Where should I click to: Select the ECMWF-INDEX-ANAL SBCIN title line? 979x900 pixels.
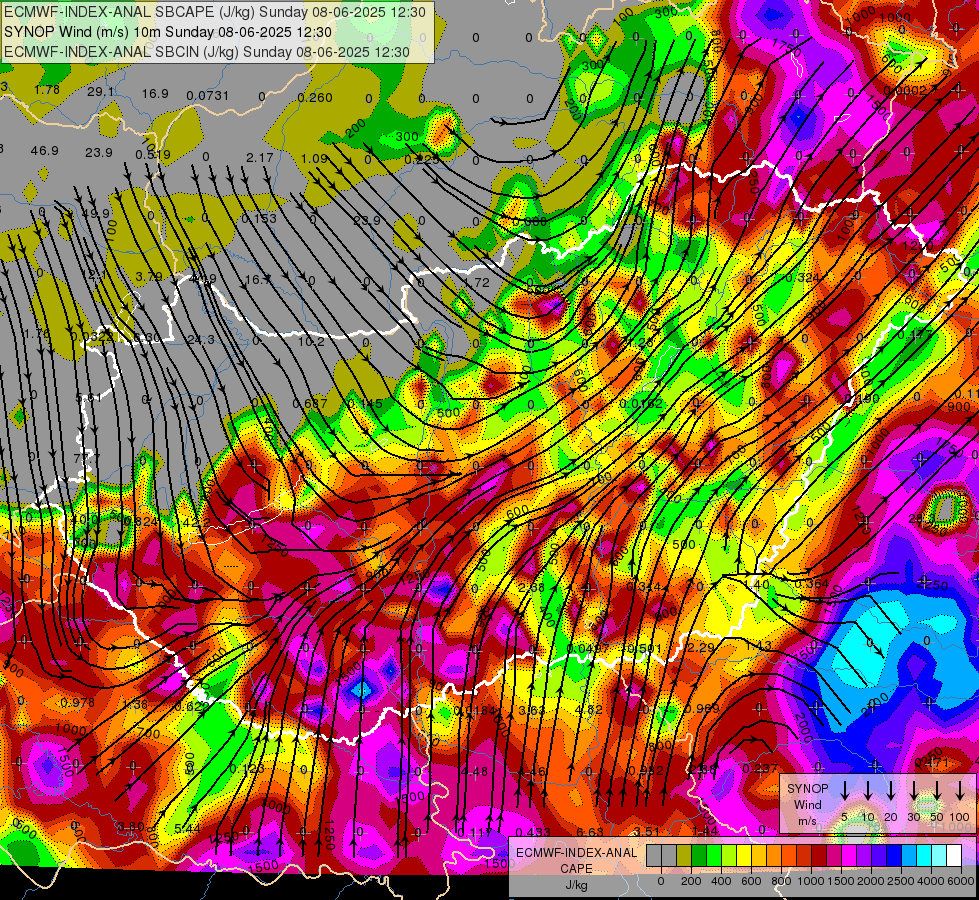click(207, 52)
